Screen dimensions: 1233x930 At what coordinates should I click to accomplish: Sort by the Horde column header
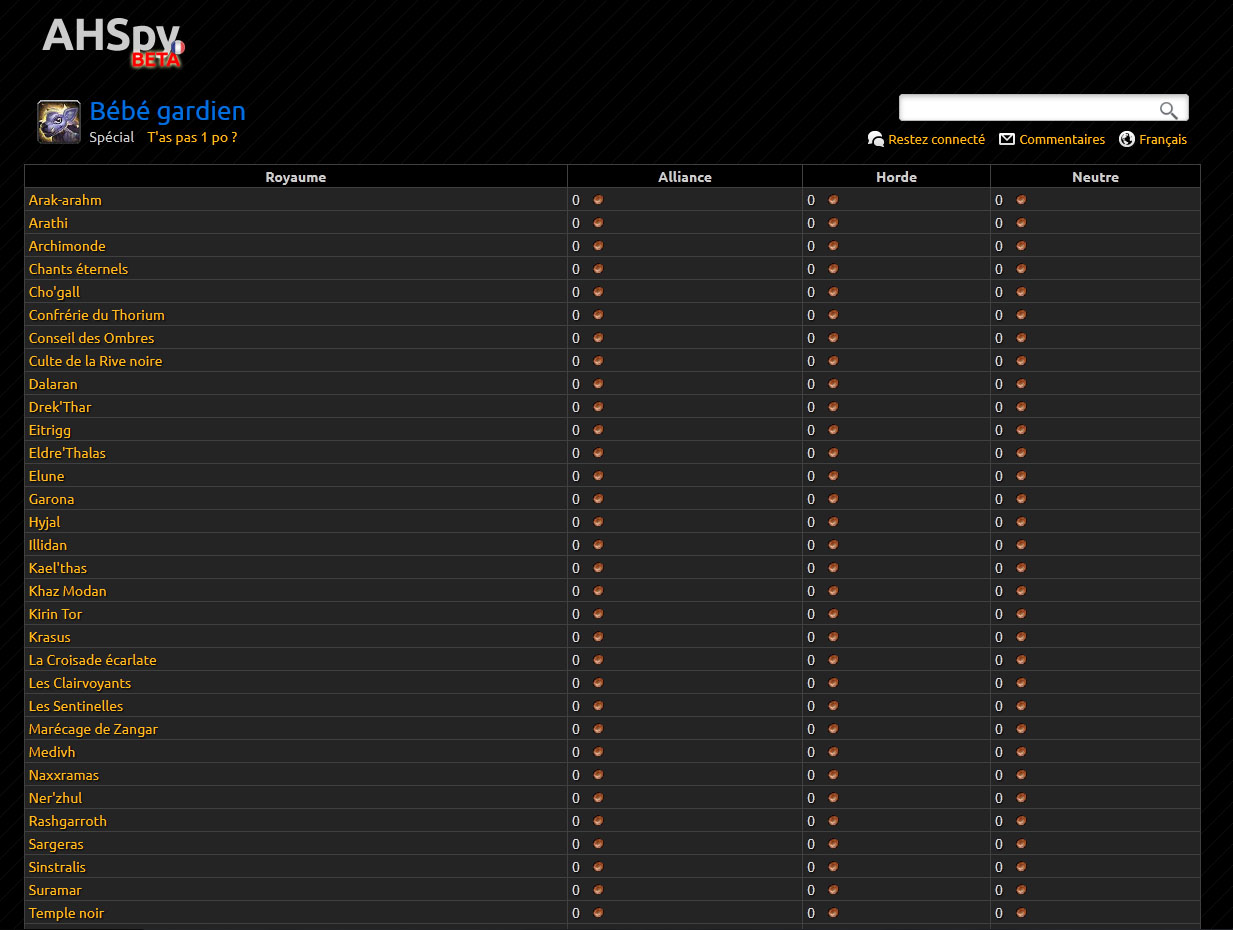896,177
